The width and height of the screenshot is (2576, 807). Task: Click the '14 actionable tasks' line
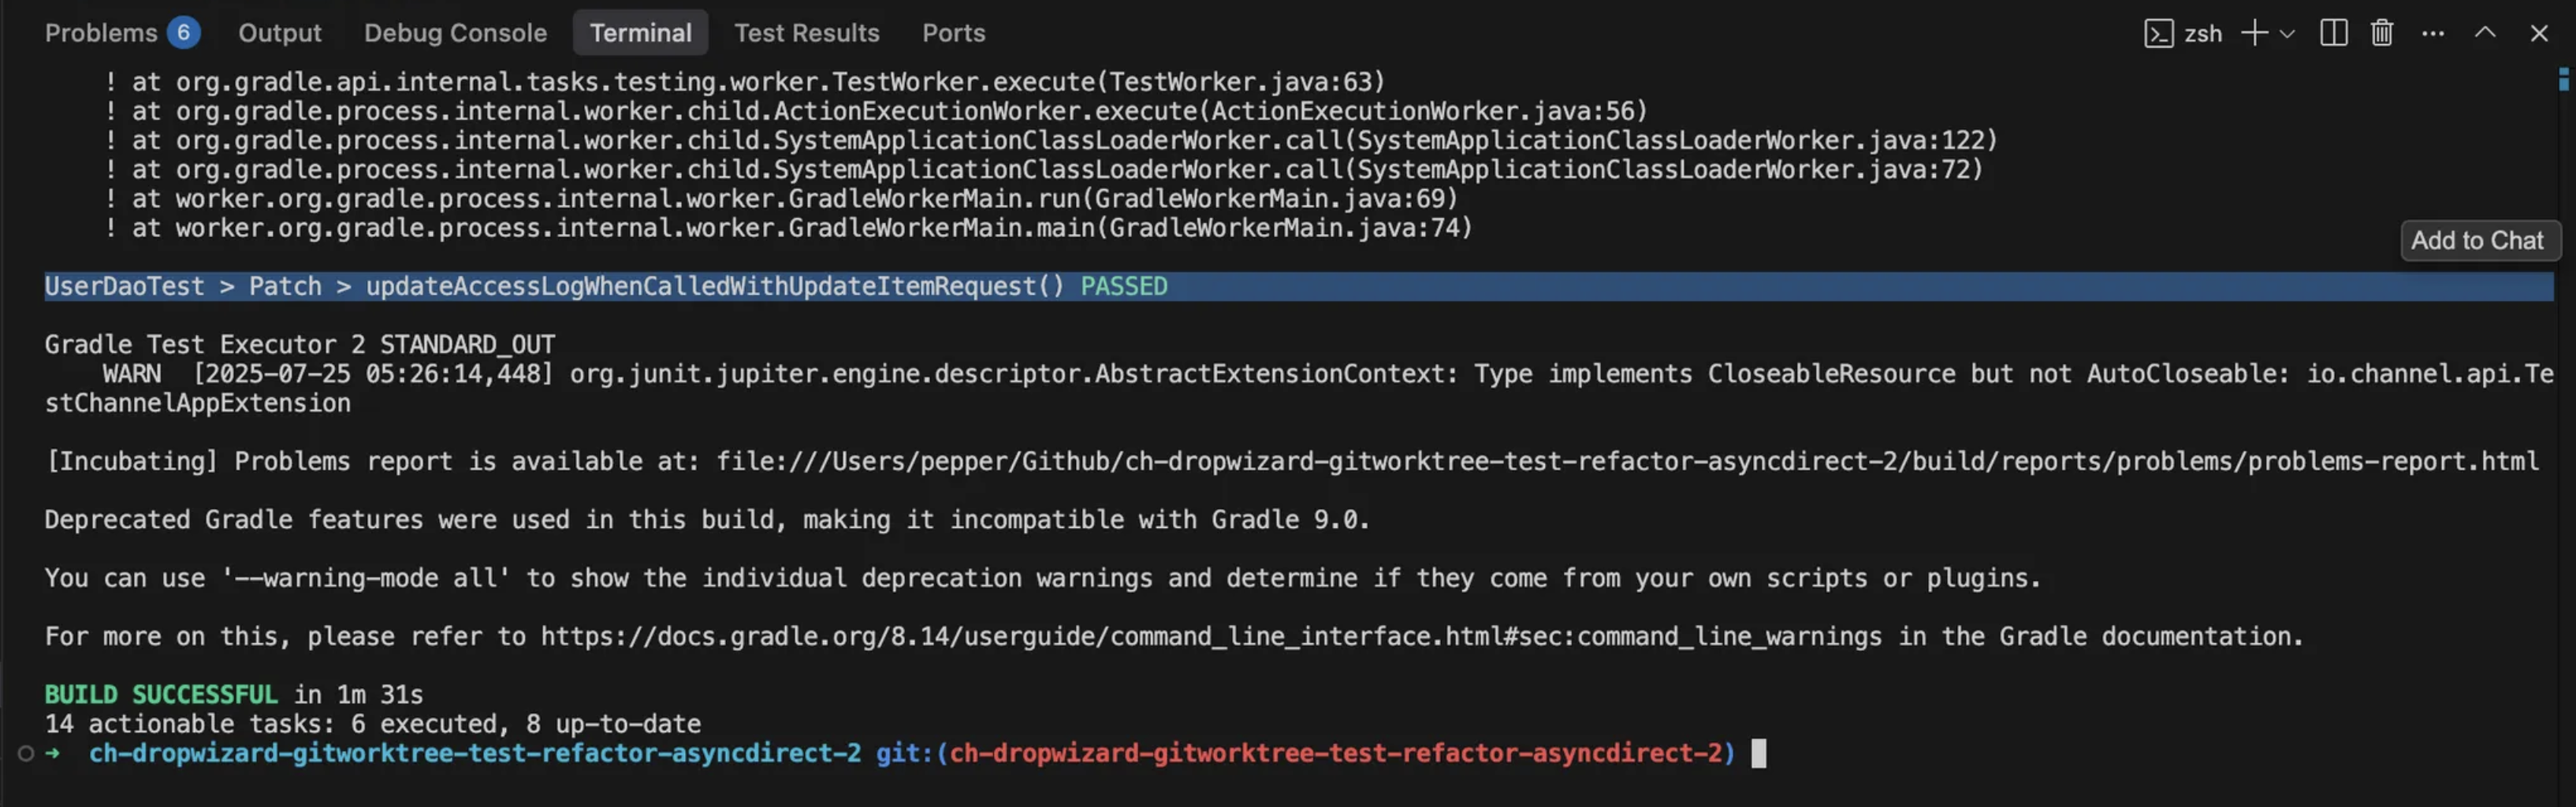click(372, 724)
